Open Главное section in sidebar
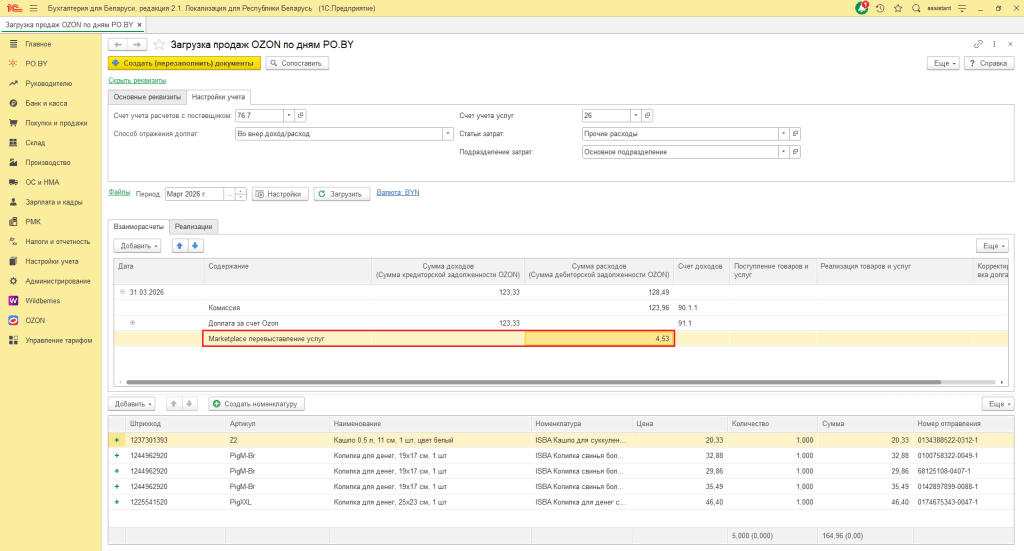1024x551 pixels. tap(38, 44)
